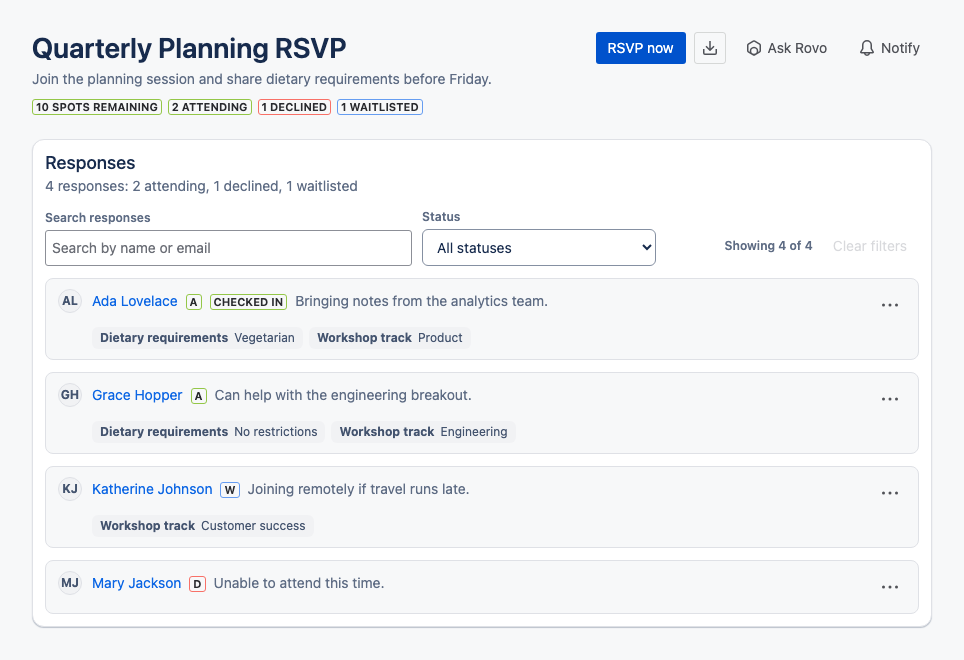The width and height of the screenshot is (964, 660).
Task: Open more actions for Katherine Johnson
Action: click(x=890, y=493)
